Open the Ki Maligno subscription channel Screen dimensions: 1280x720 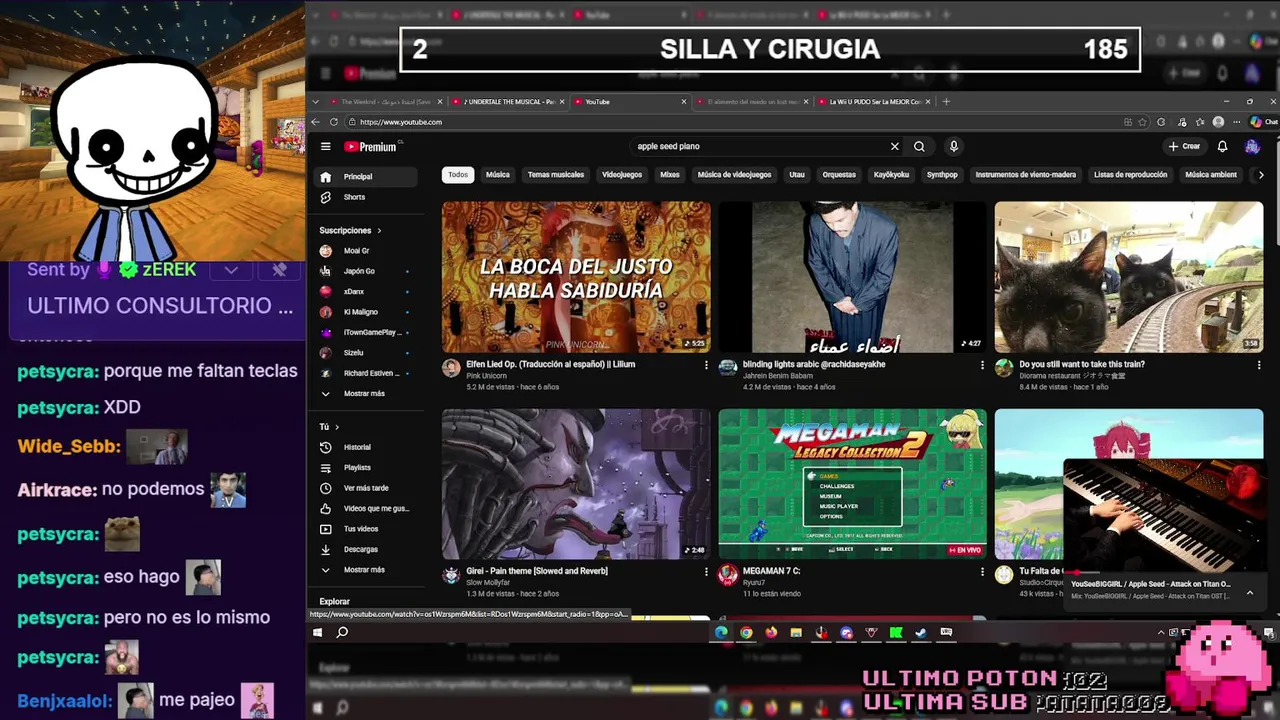(366, 312)
